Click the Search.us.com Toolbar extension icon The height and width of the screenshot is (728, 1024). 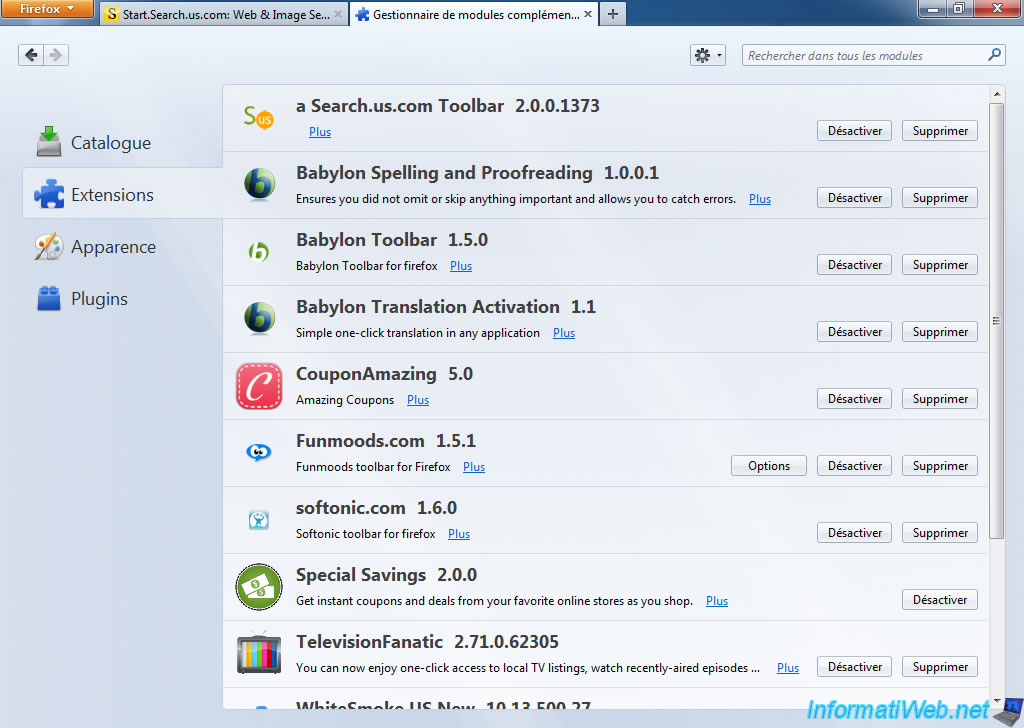tap(259, 118)
